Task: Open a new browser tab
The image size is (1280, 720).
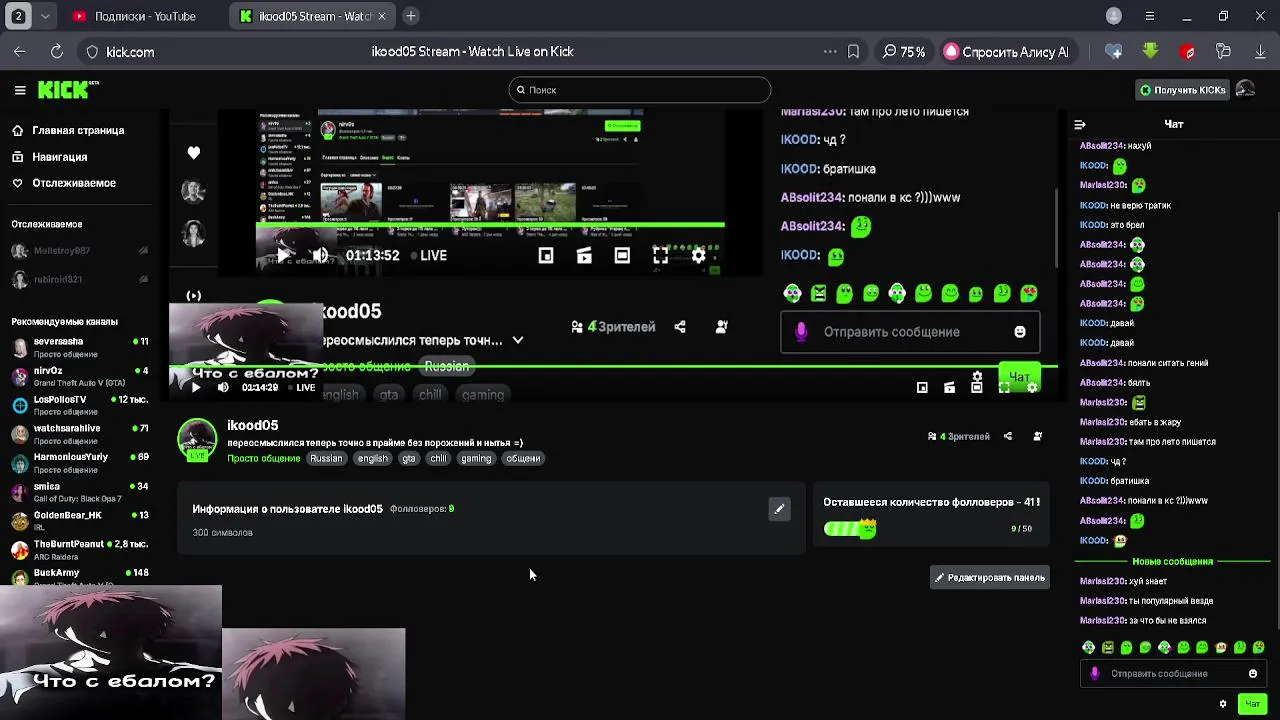Action: (x=411, y=16)
